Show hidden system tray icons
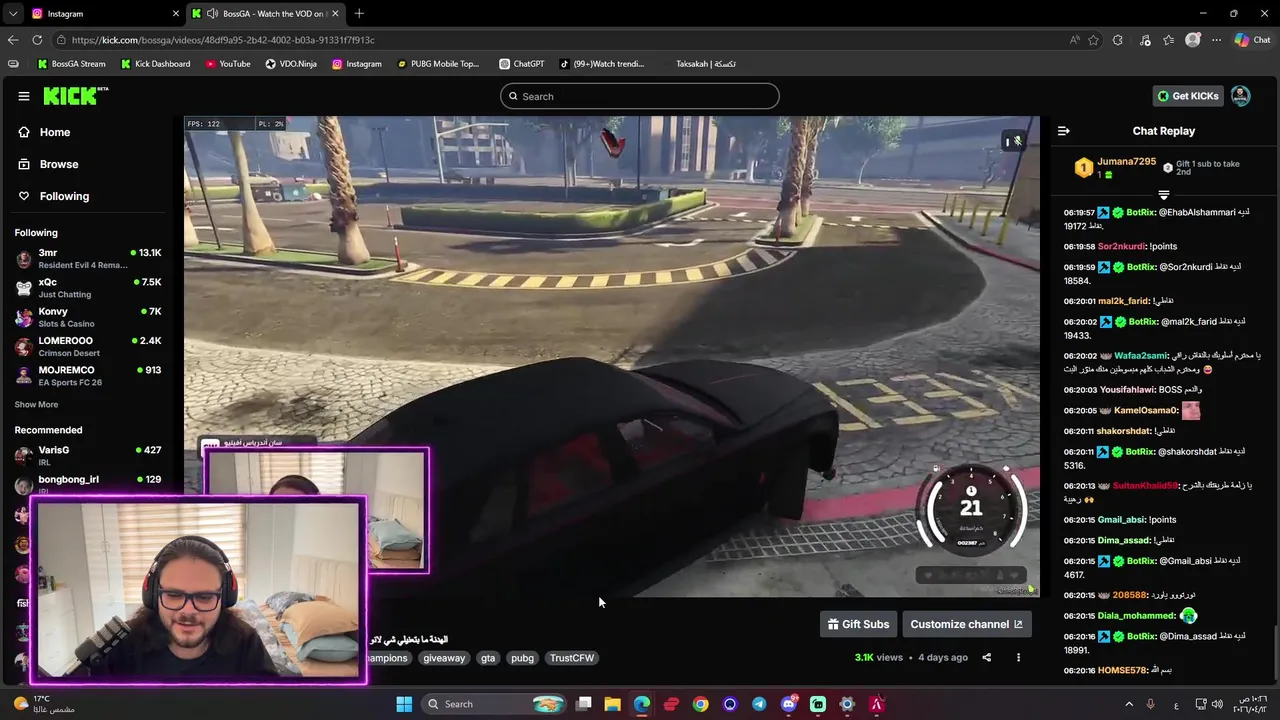1280x720 pixels. click(x=1129, y=704)
